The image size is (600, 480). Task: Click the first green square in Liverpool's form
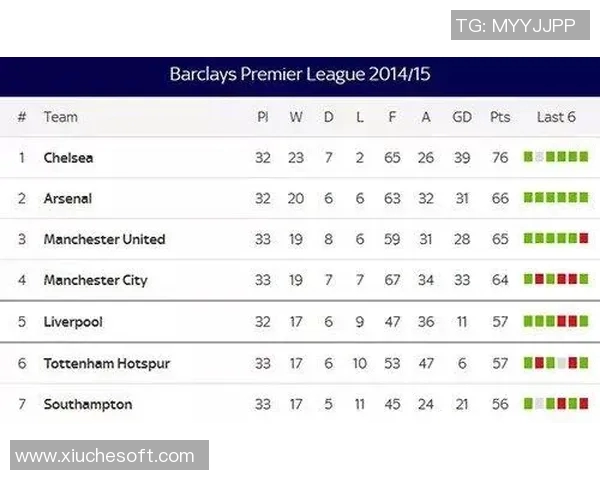pos(529,322)
